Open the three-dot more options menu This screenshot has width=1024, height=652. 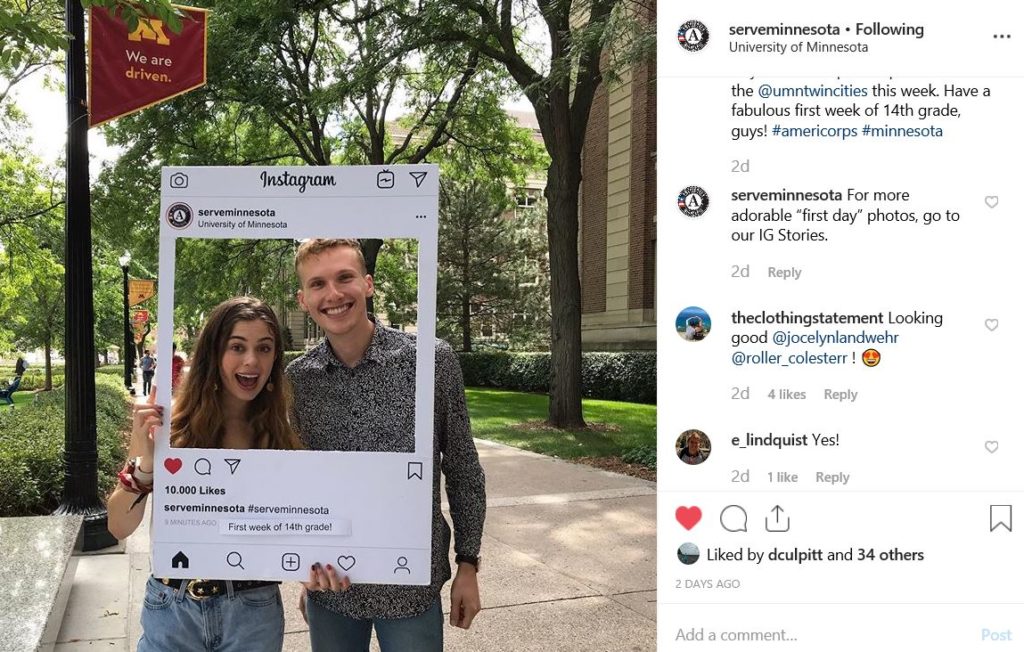[1002, 37]
